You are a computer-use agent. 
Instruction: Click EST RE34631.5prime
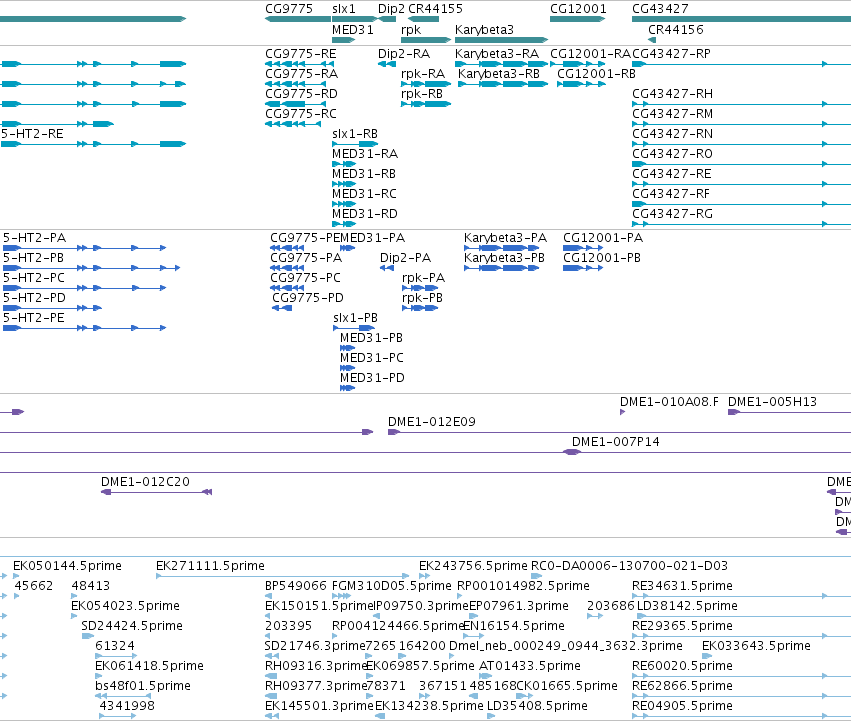(x=682, y=586)
